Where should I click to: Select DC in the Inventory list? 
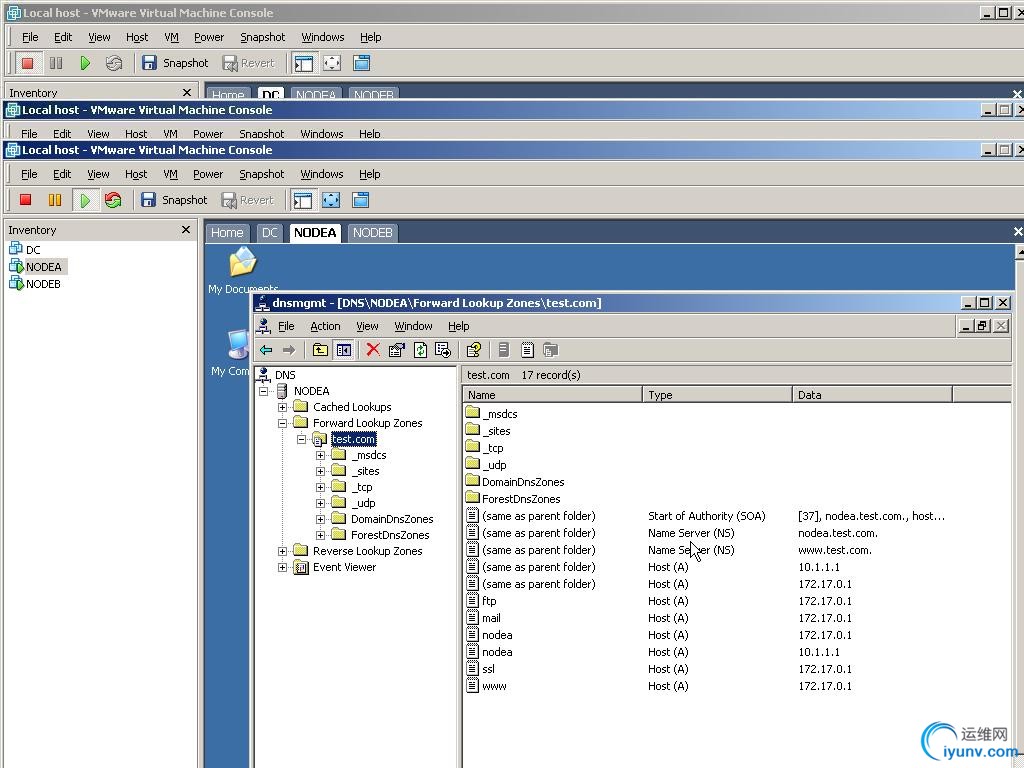33,250
